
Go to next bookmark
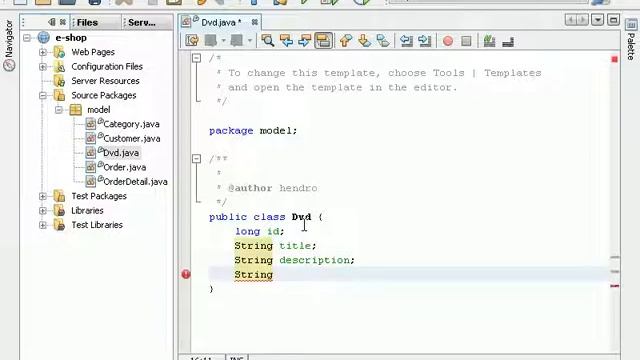tap(364, 40)
